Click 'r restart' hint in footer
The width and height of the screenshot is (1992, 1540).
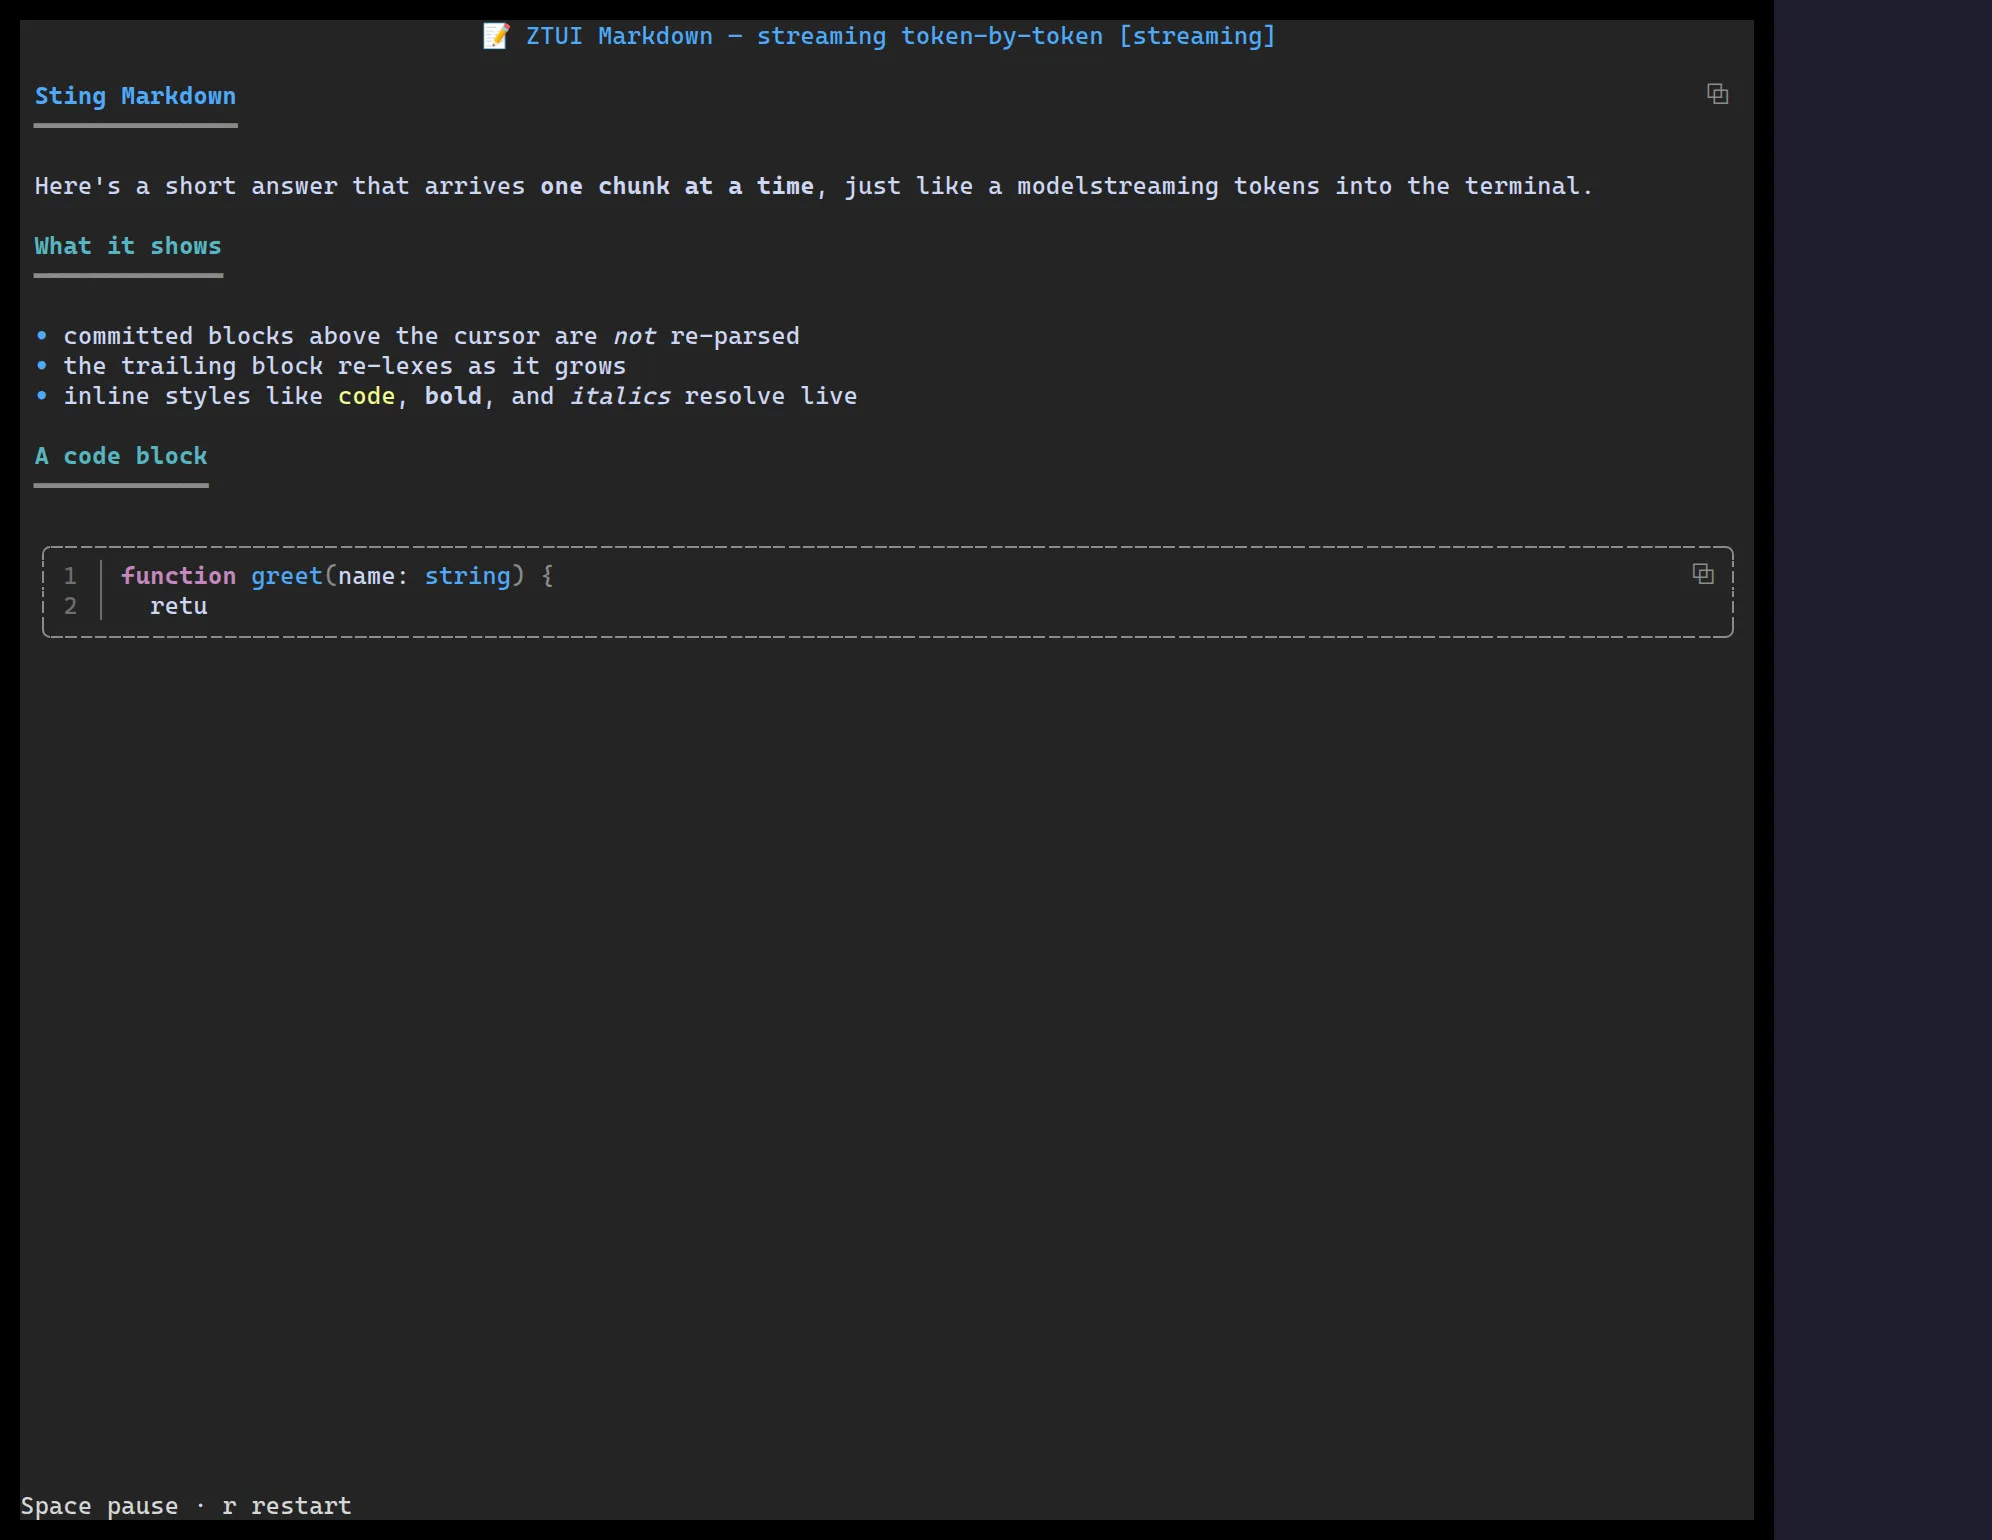click(287, 1506)
